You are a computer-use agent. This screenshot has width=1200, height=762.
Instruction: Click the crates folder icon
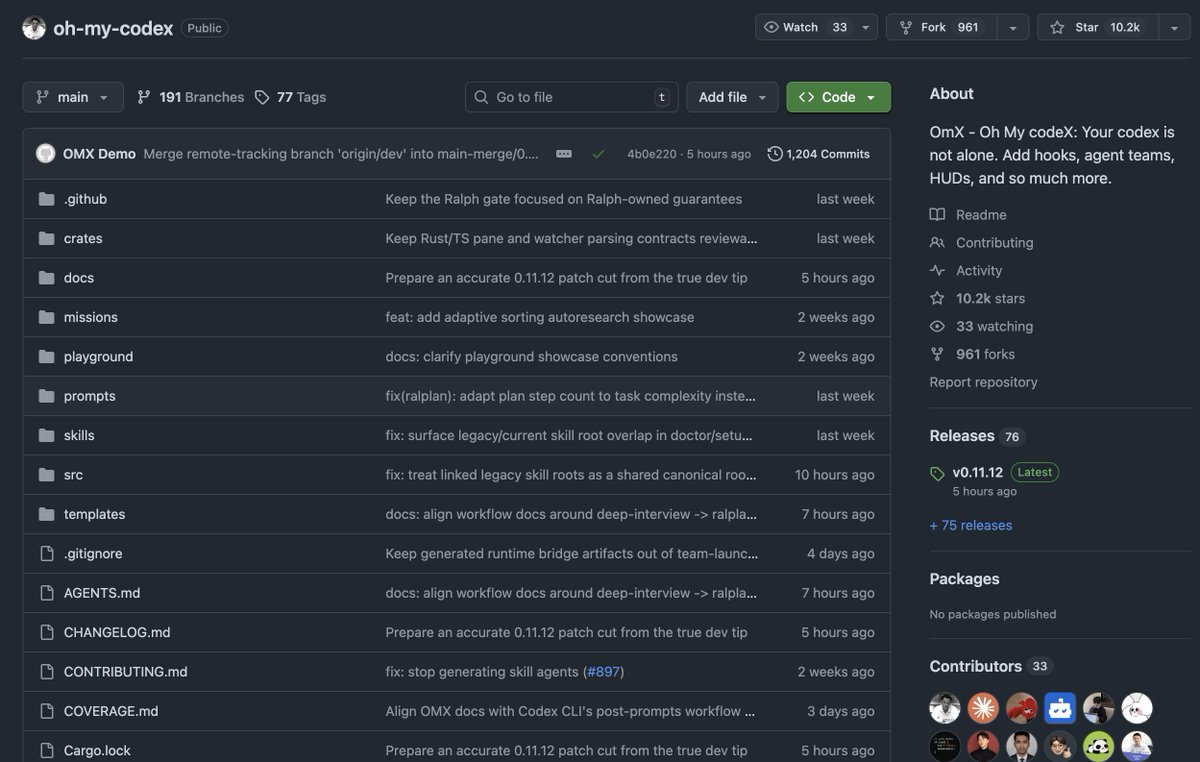click(x=46, y=238)
